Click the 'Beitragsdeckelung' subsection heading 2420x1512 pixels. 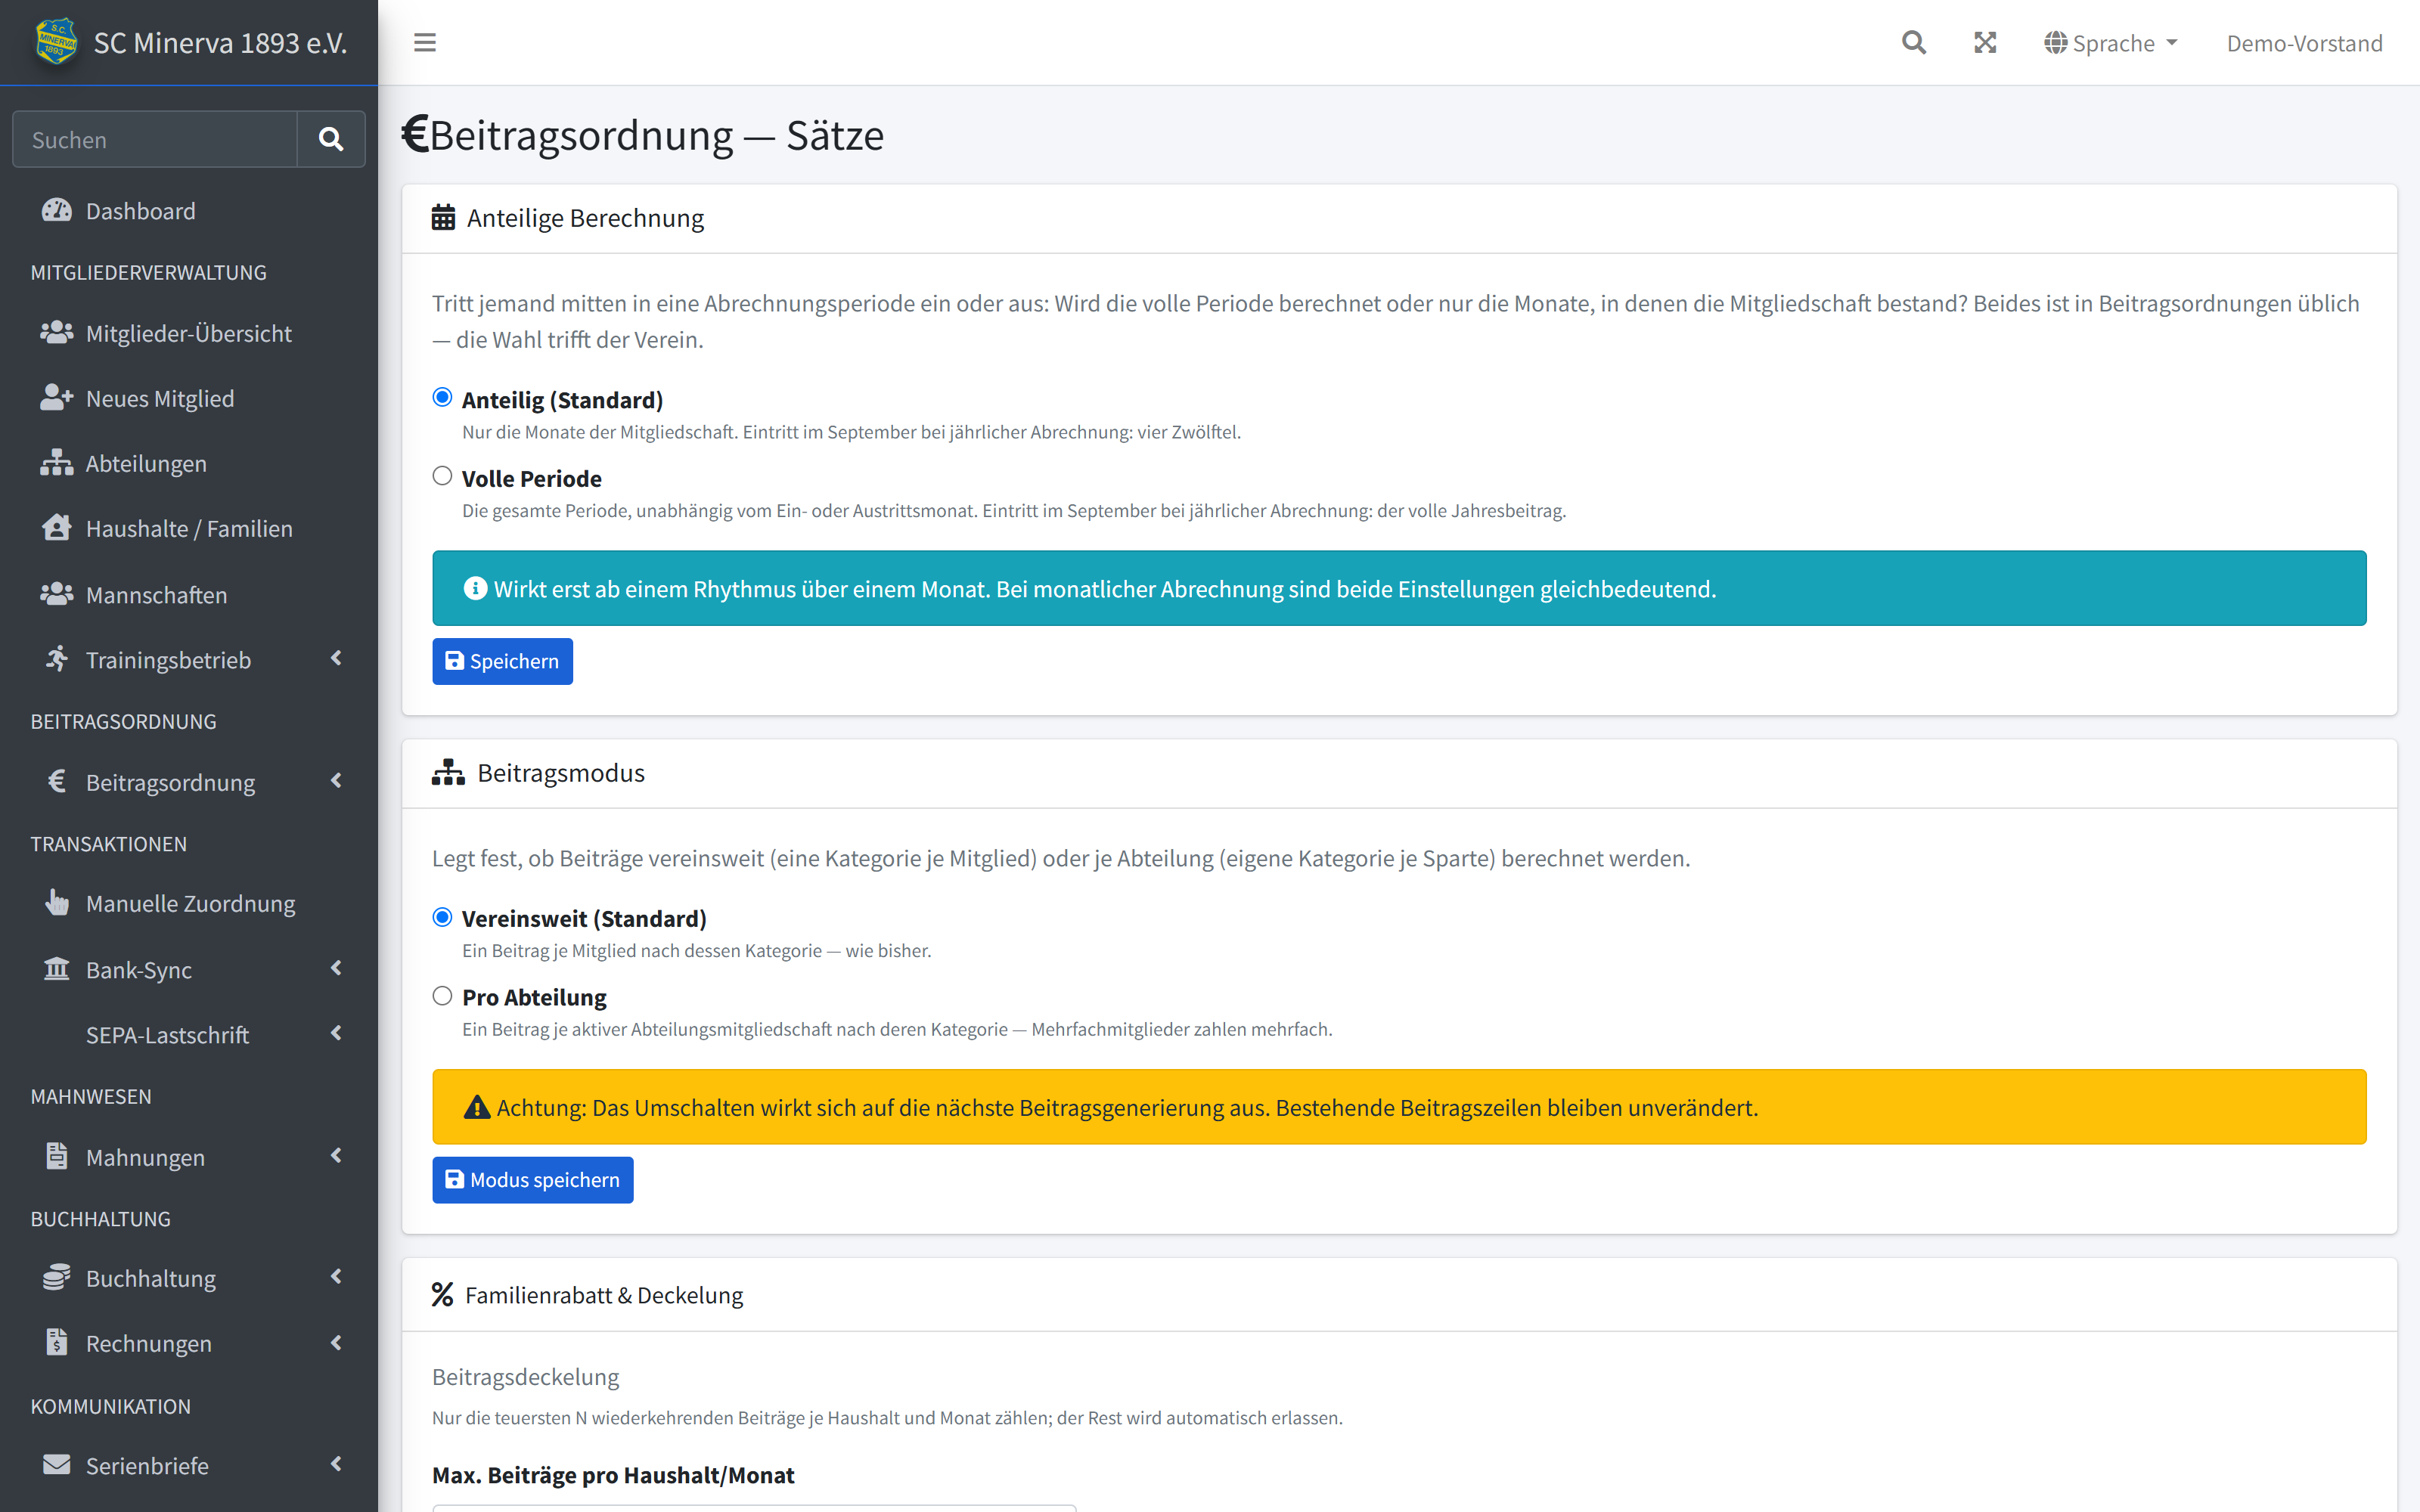(x=525, y=1377)
